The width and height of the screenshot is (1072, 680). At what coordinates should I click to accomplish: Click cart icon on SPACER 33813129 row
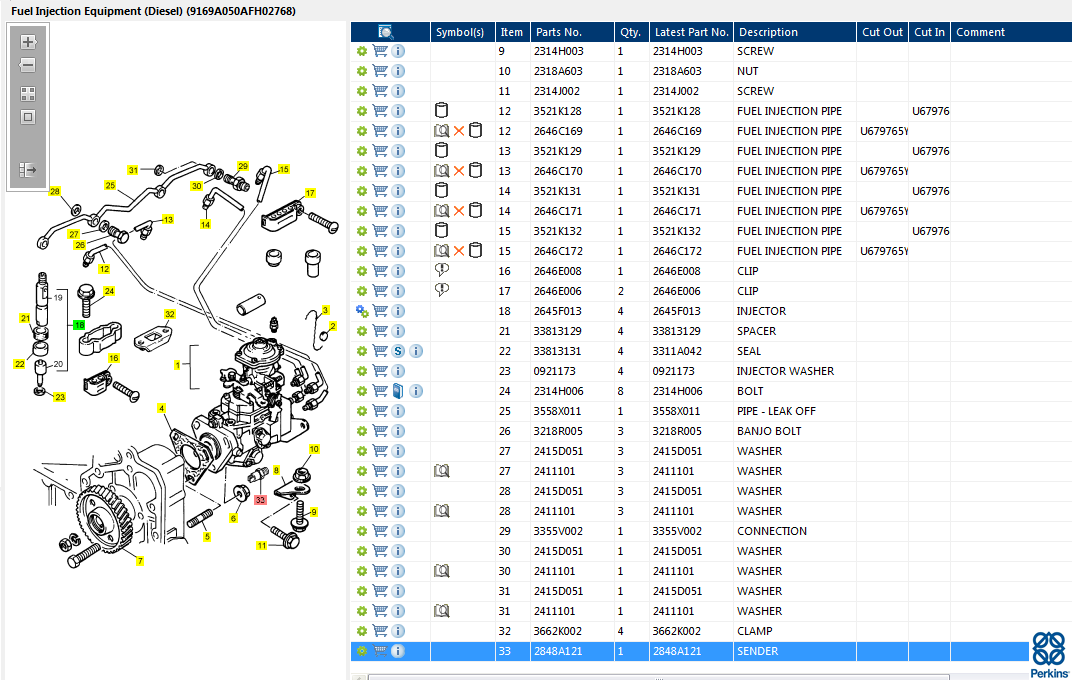point(380,331)
